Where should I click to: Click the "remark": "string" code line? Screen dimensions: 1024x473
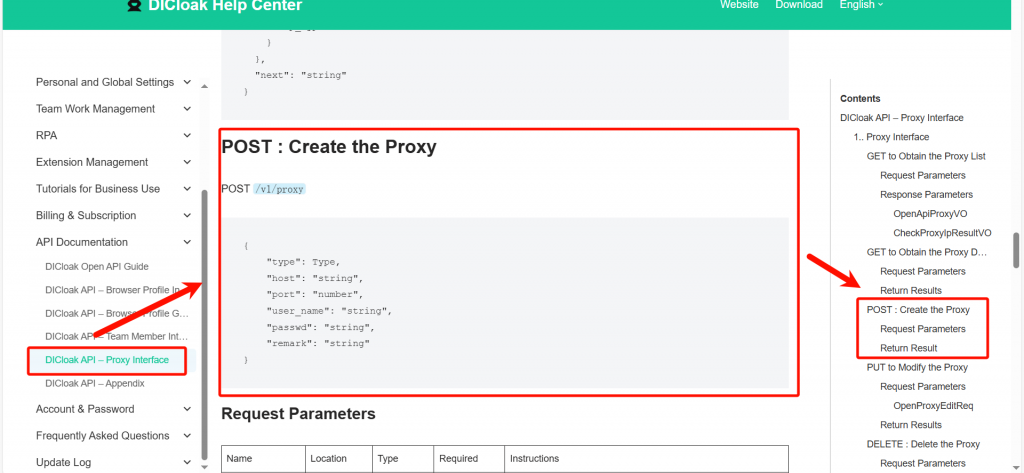pos(317,343)
